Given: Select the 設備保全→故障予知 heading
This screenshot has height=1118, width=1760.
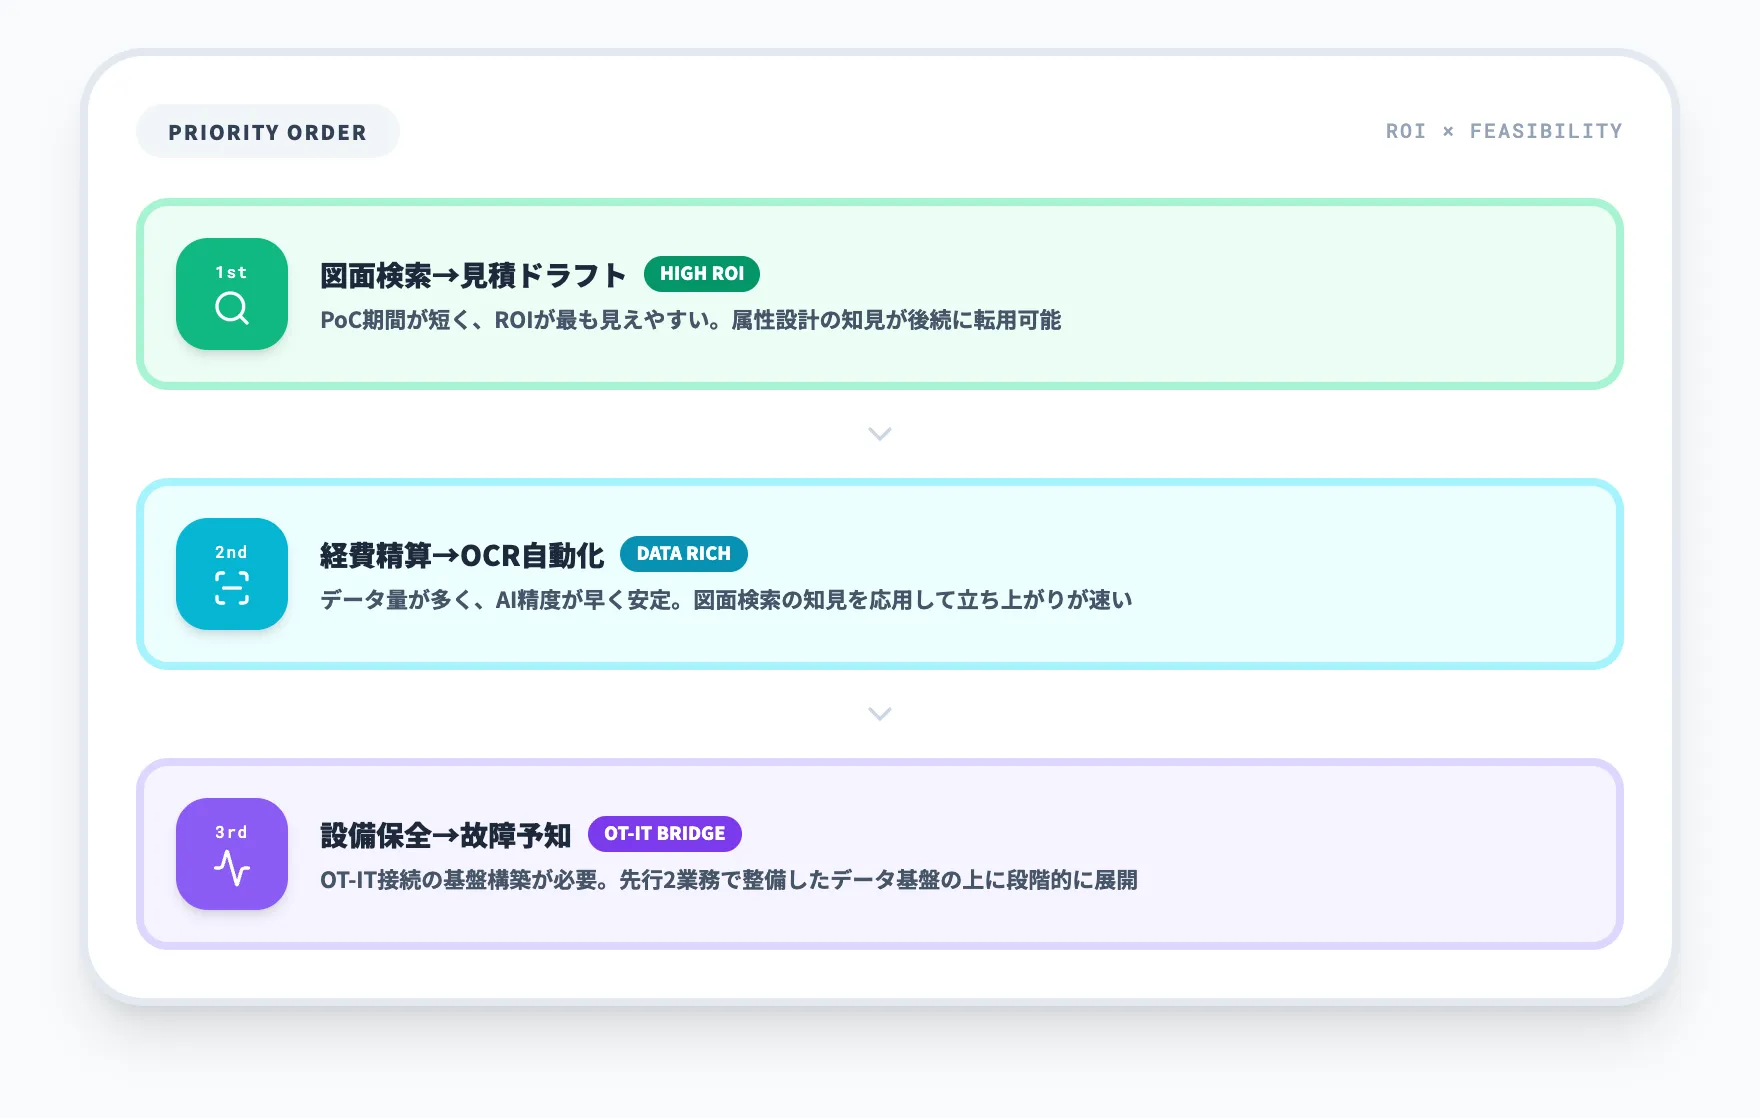Looking at the screenshot, I should click(x=444, y=833).
